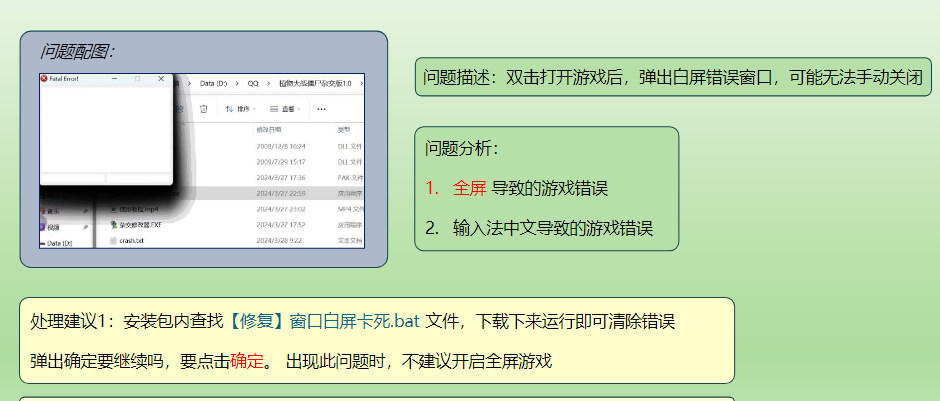This screenshot has height=401, width=940.
Task: Click Data (D:) in the address breadcrumb
Action: (x=213, y=82)
